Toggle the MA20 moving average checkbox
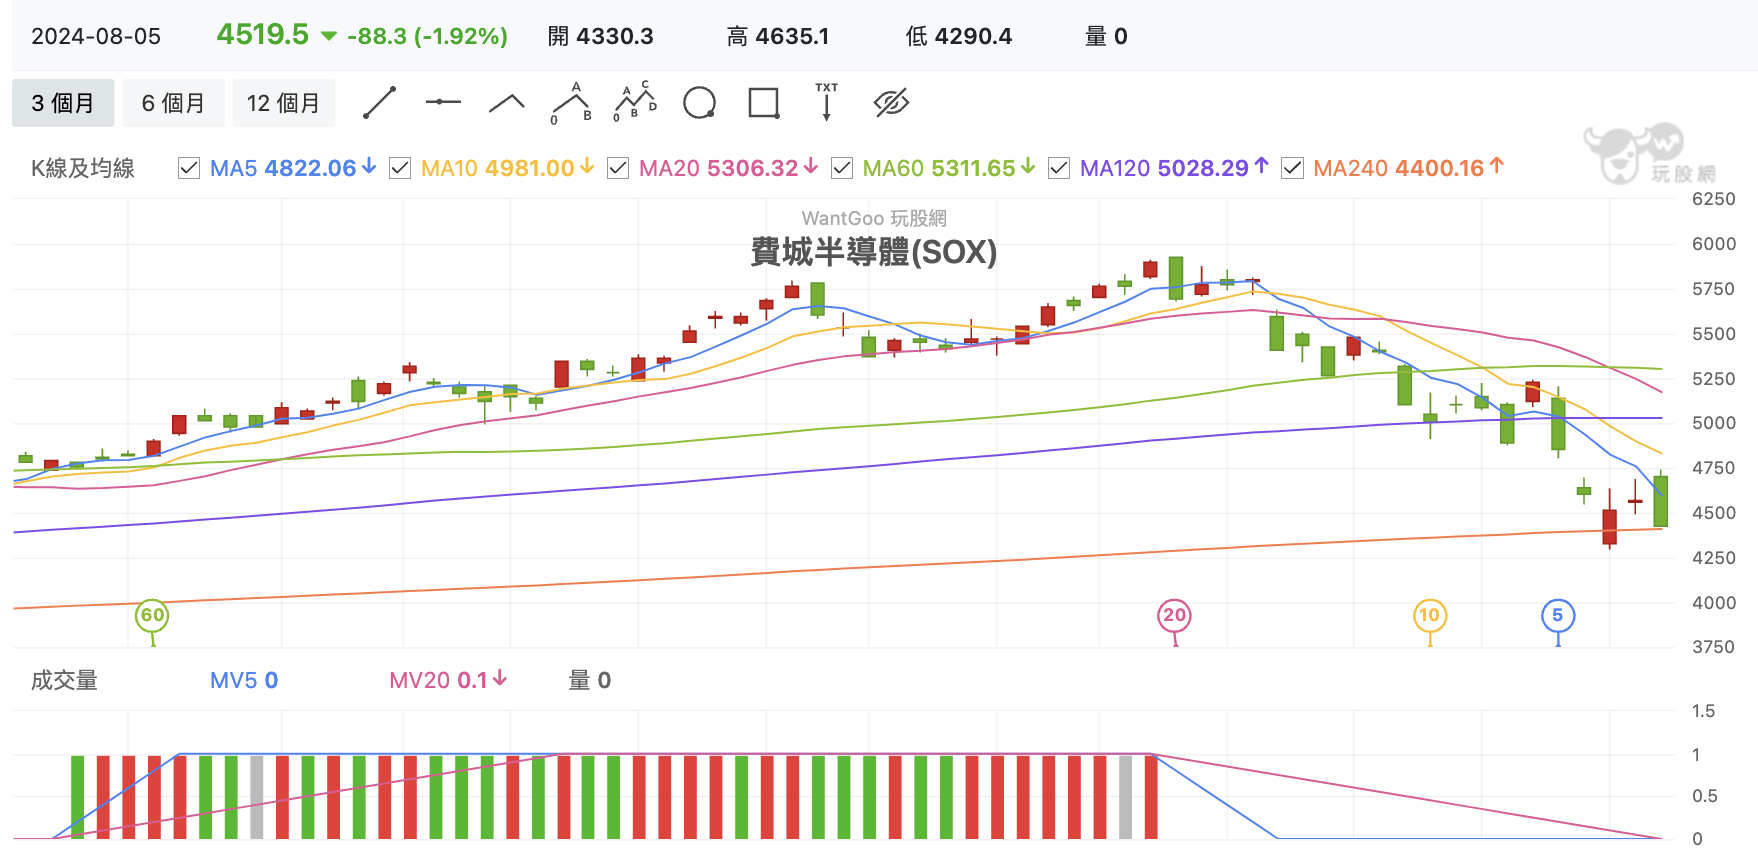 pos(618,168)
